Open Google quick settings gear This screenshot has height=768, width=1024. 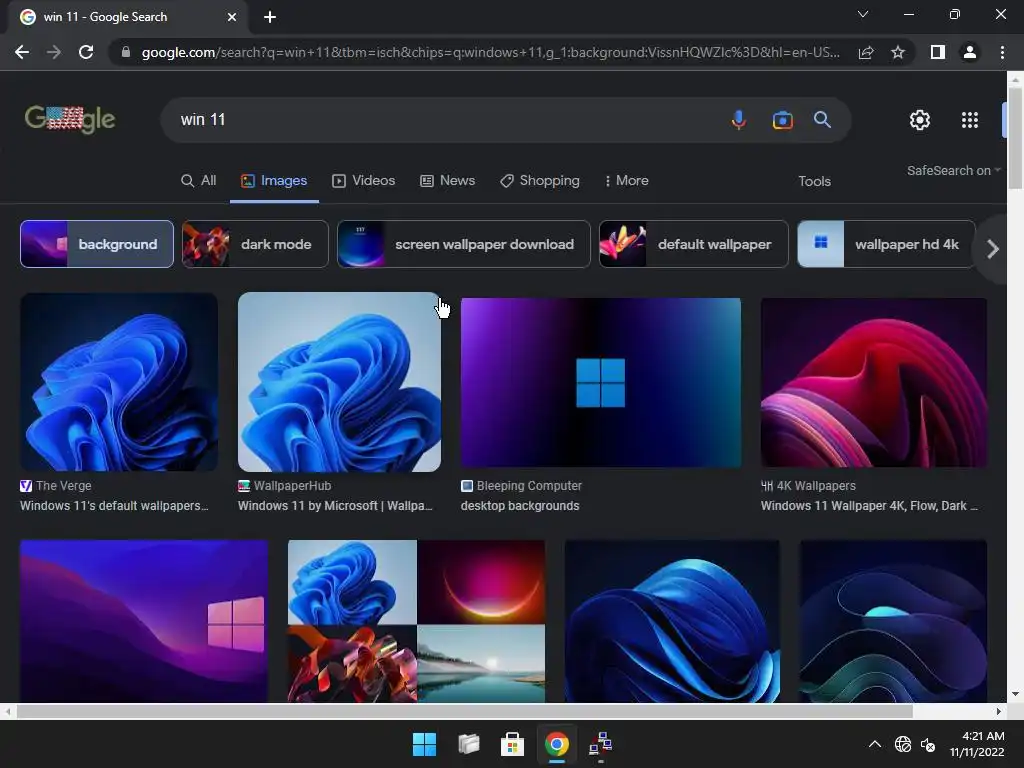pyautogui.click(x=920, y=120)
